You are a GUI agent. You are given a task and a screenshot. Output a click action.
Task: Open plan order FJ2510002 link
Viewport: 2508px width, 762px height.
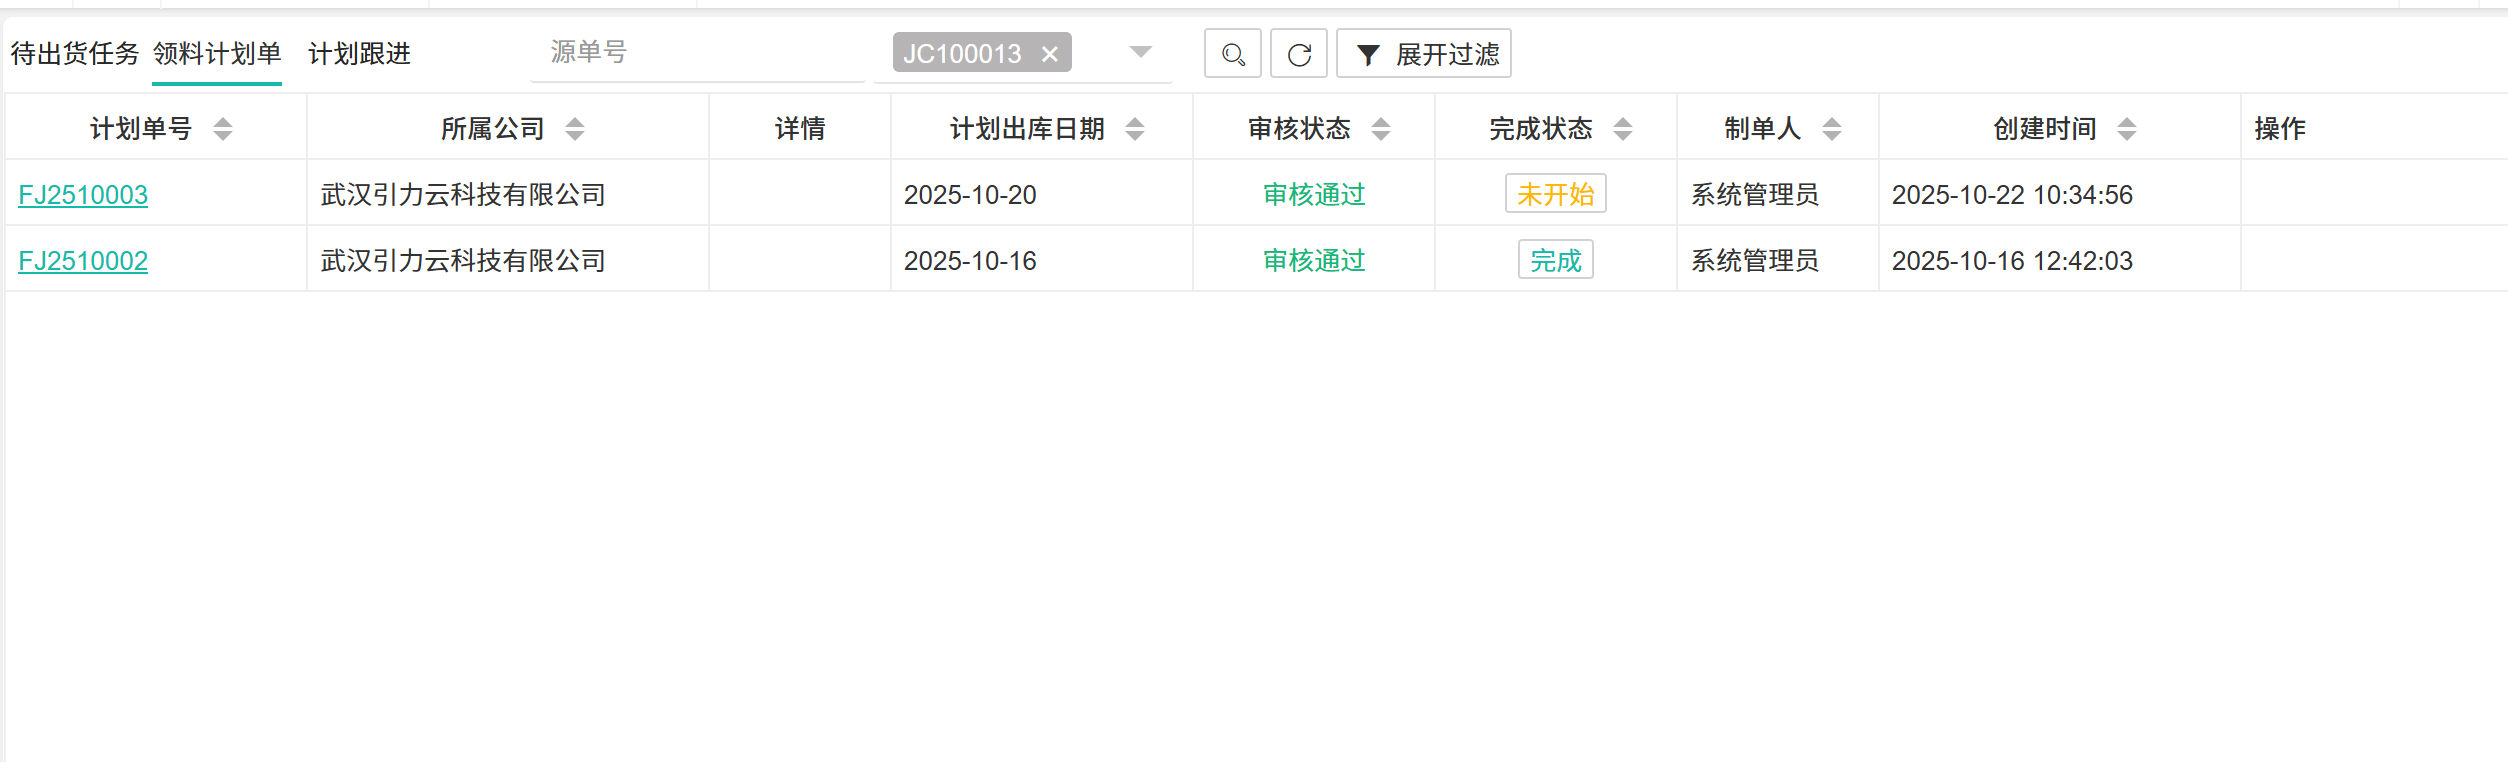click(83, 261)
